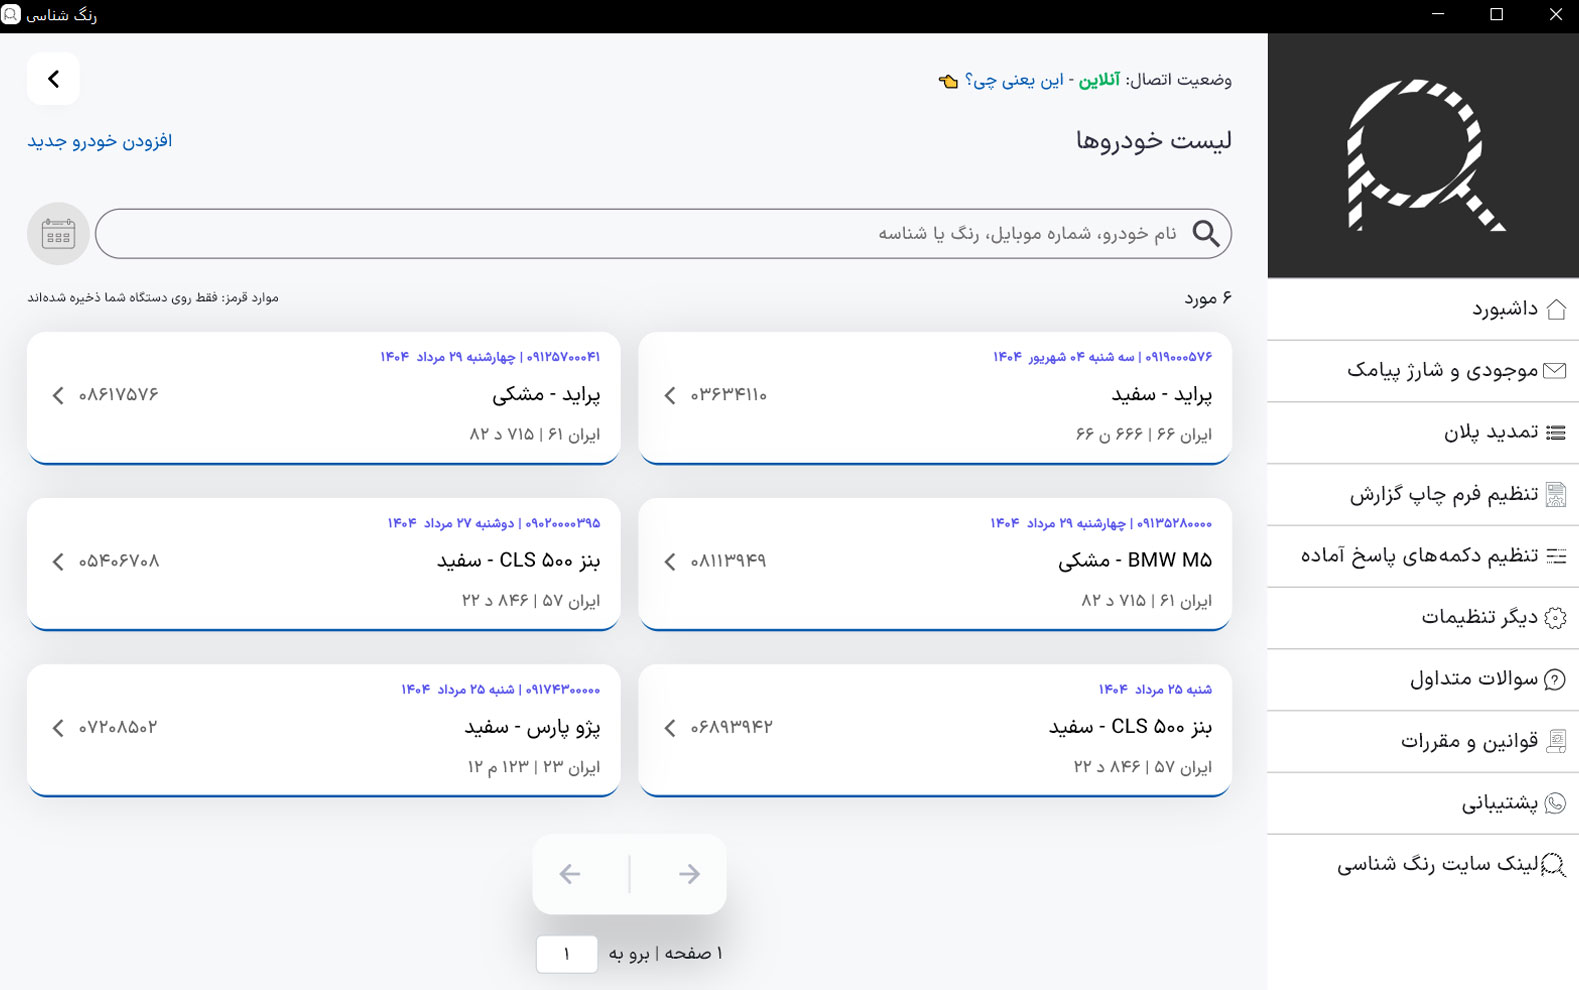Click plate text ایران ۶۶ | ۶۶۶ ن ۶۶
Image resolution: width=1579 pixels, height=990 pixels.
1144,435
